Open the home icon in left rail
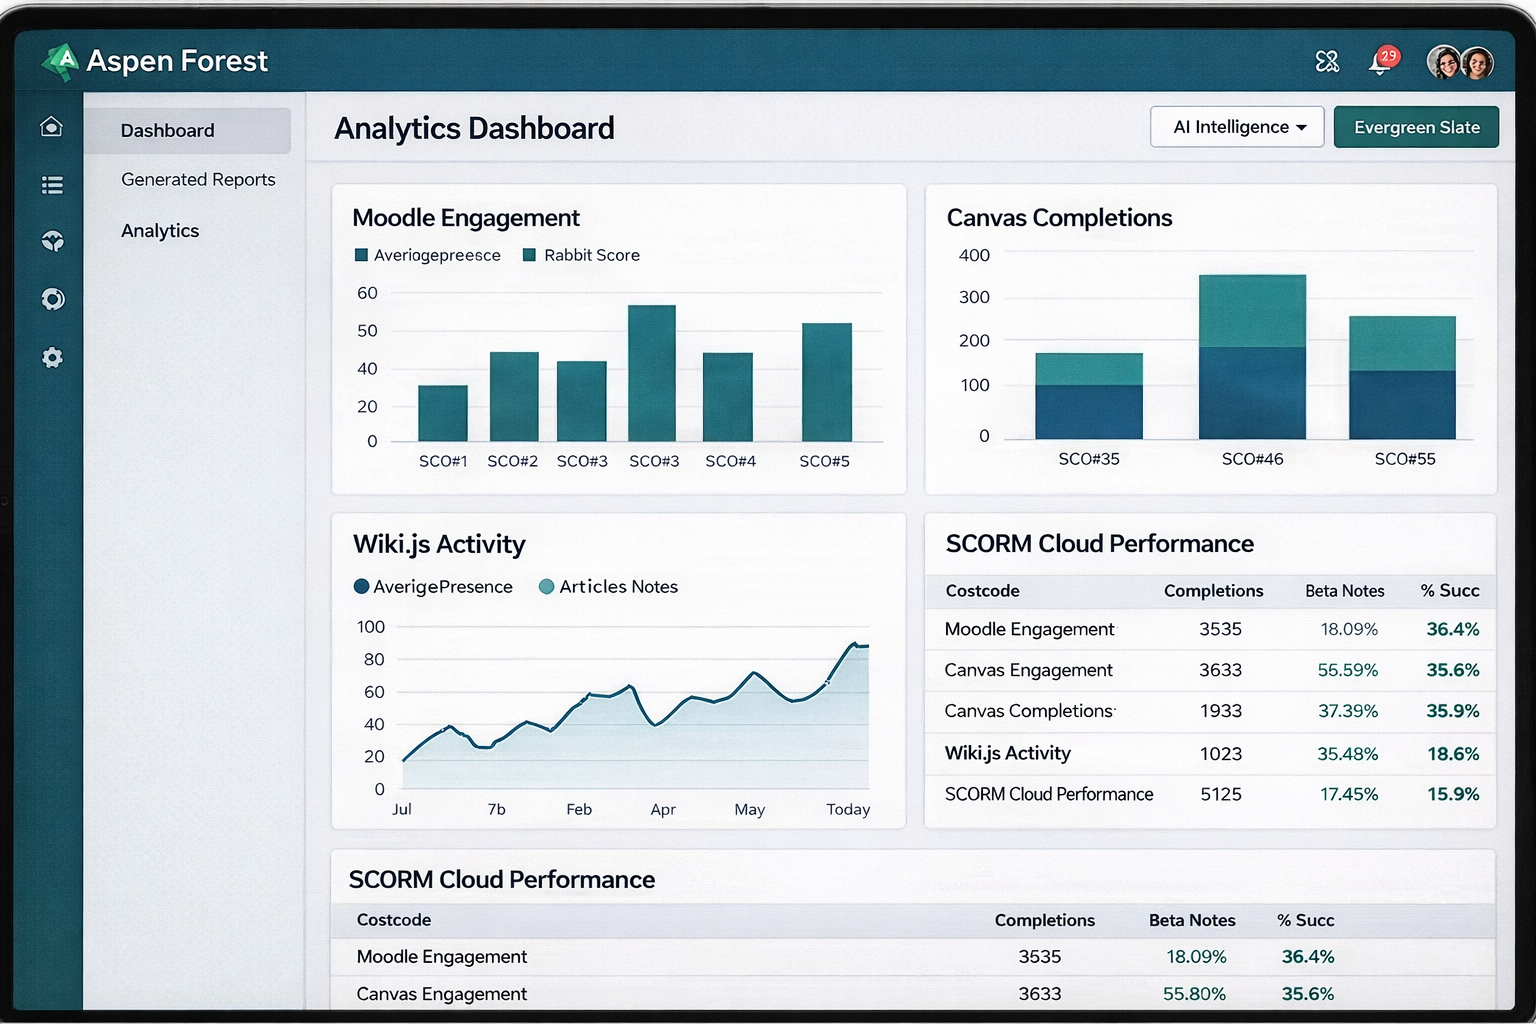The width and height of the screenshot is (1536, 1024). (52, 127)
